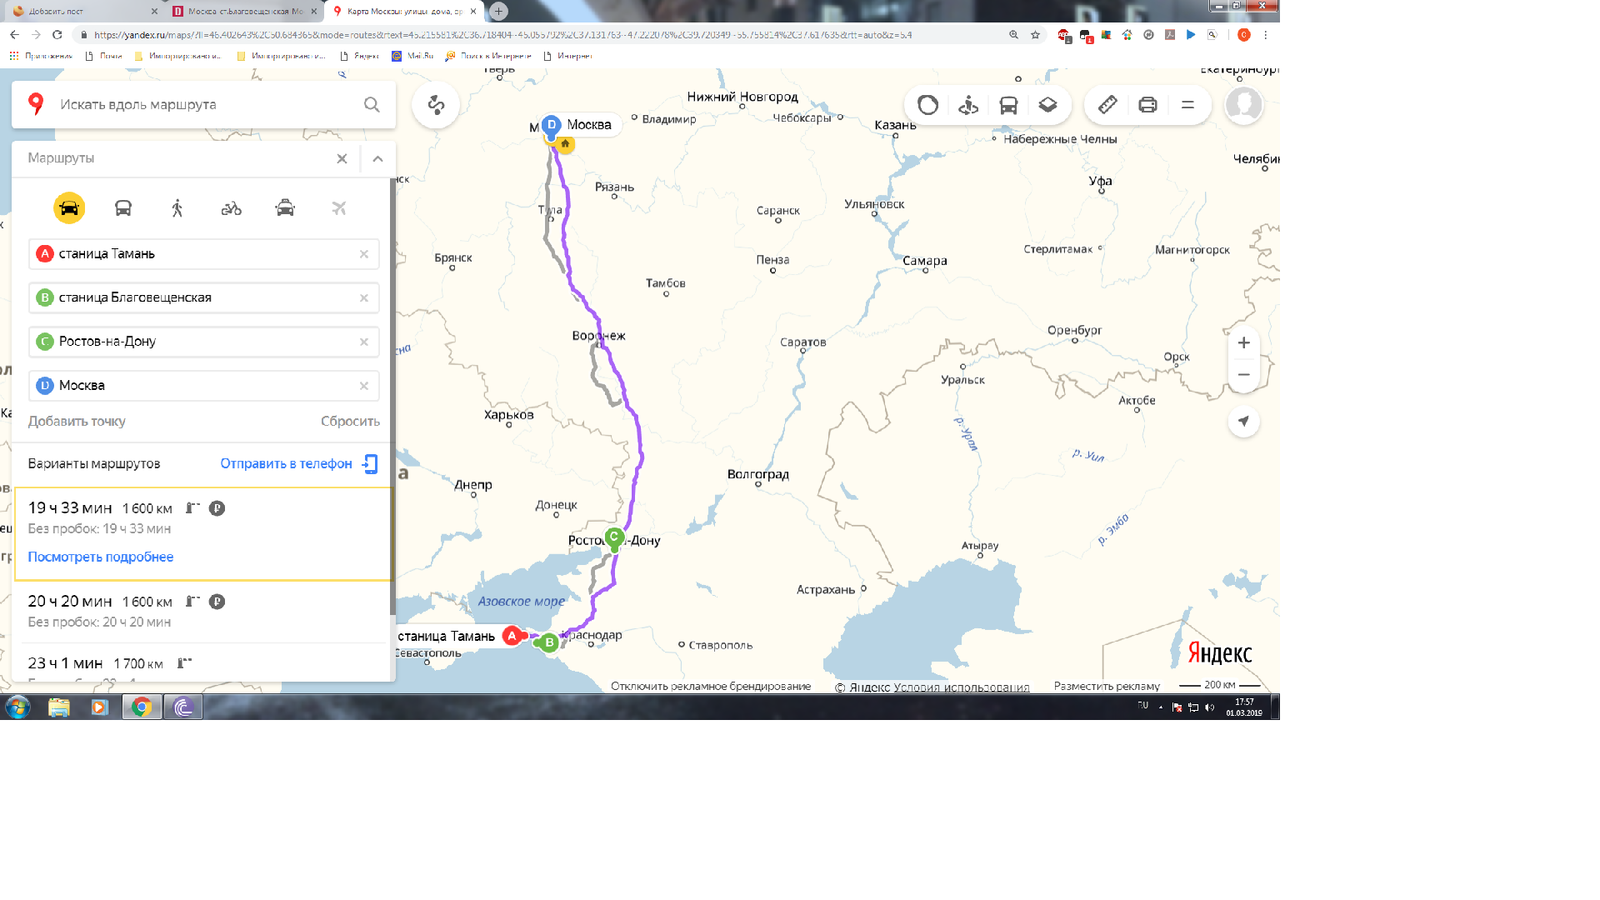Go back with the browser back arrow
This screenshot has height=900, width=1600.
[x=14, y=35]
